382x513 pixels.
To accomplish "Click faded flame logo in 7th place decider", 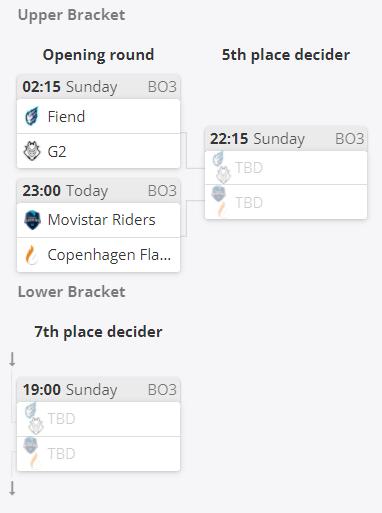I will coord(34,460).
